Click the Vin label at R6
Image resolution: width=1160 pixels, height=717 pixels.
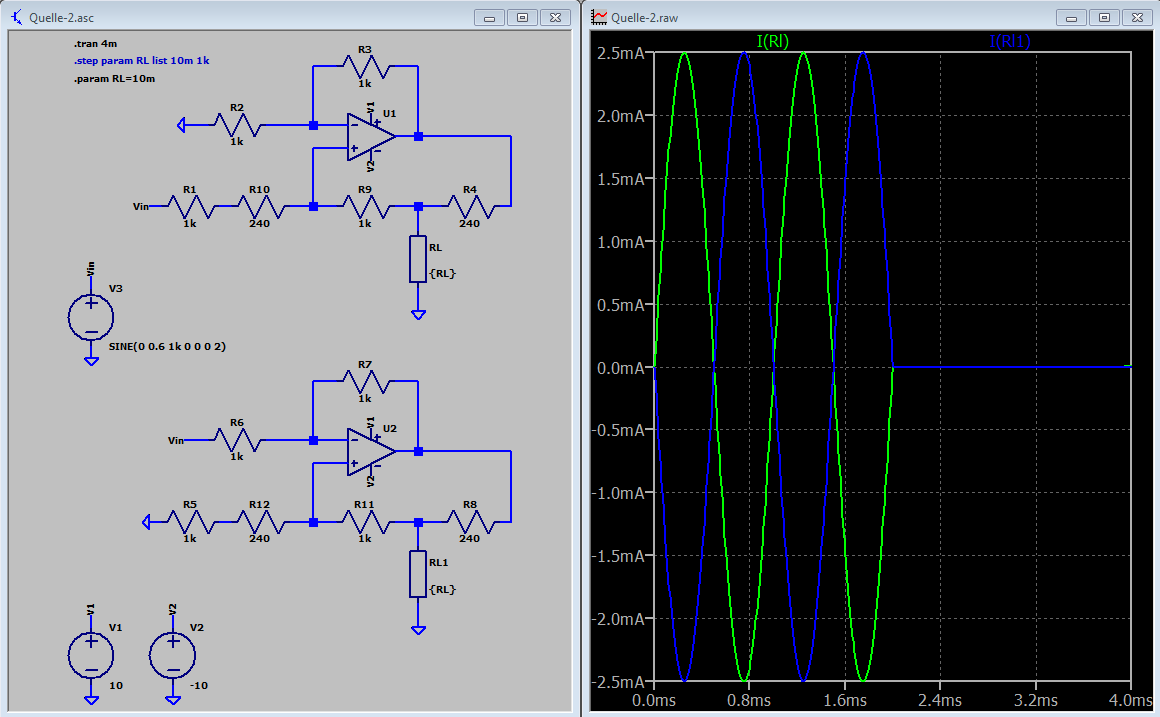(175, 440)
